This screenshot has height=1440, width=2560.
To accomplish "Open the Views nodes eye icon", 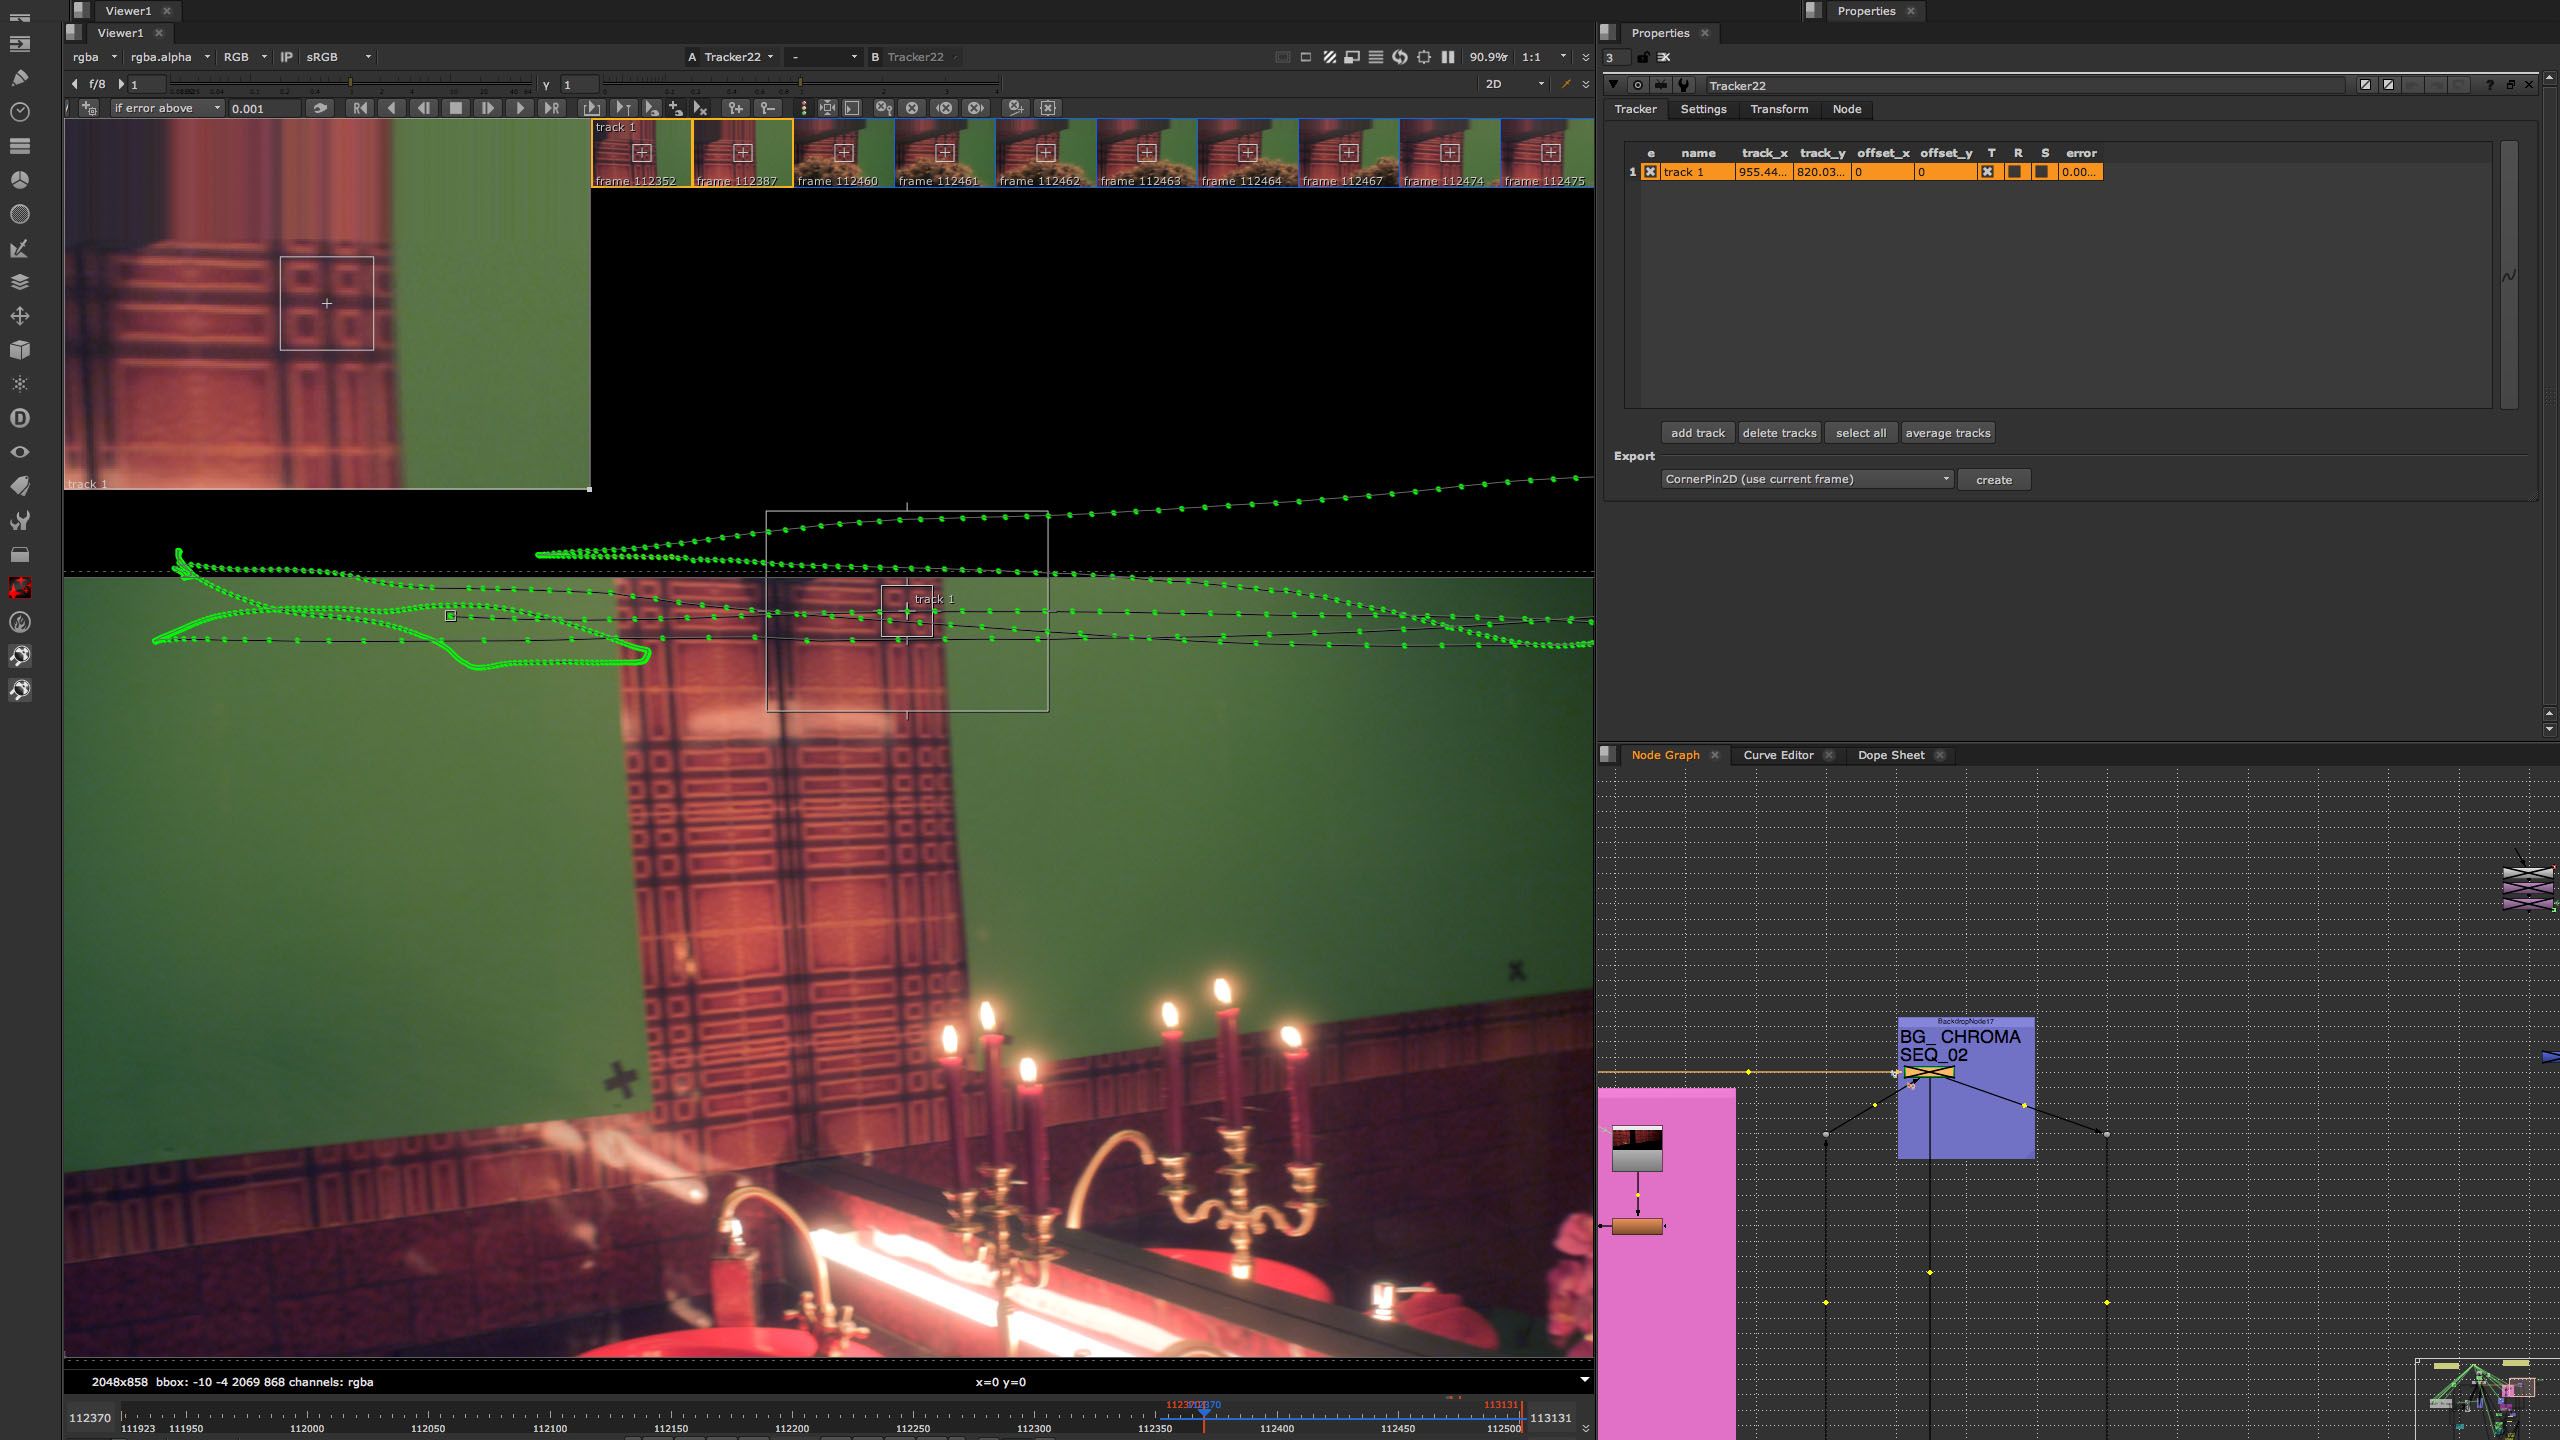I will pos(19,452).
